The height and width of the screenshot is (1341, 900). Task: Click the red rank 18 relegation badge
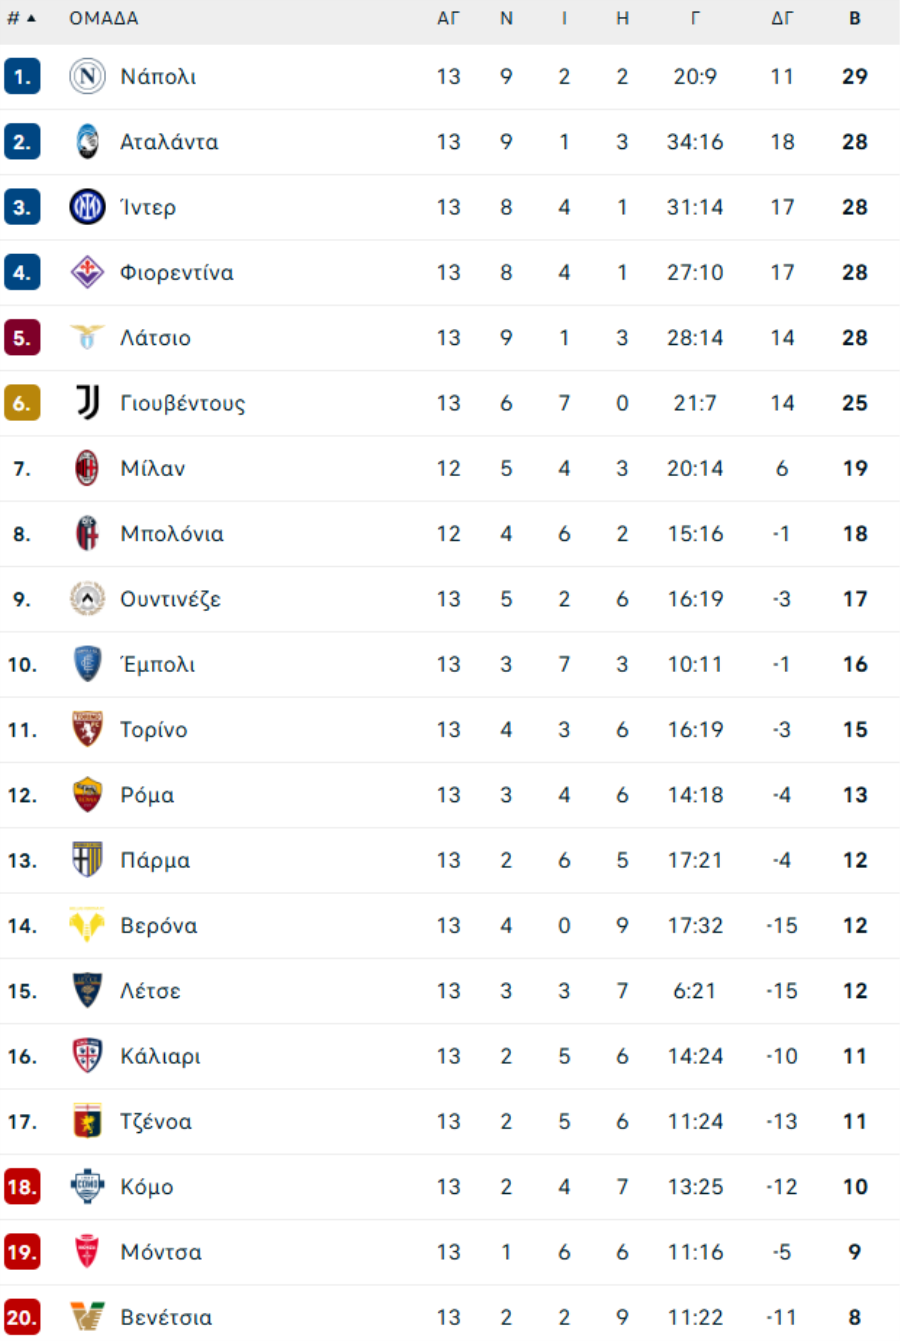coord(22,1187)
